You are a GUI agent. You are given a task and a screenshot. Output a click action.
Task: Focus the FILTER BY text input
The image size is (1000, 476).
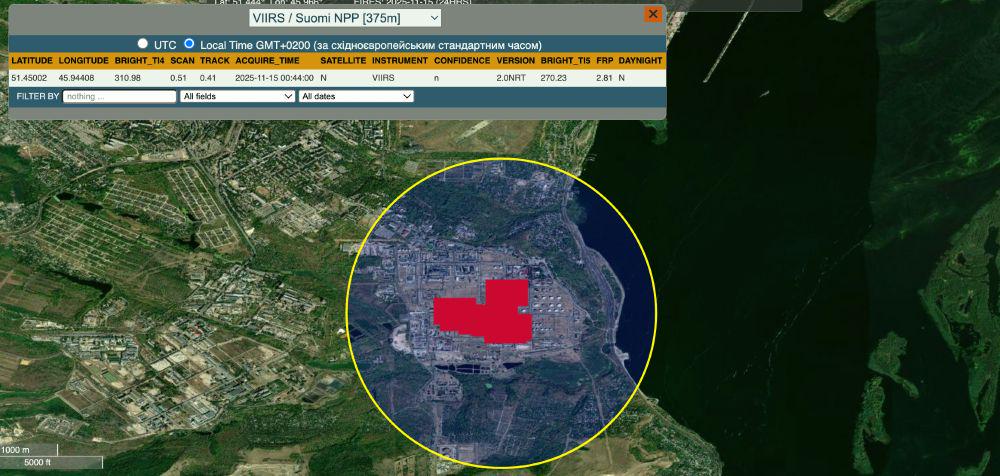pos(119,96)
